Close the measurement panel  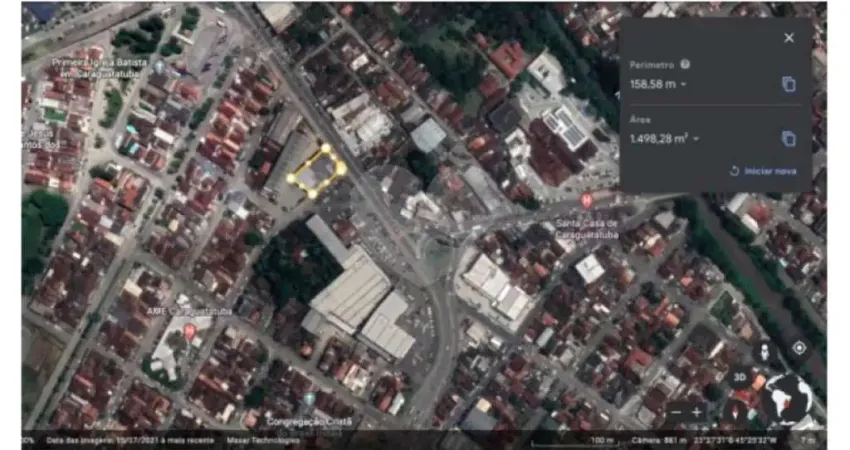(789, 38)
